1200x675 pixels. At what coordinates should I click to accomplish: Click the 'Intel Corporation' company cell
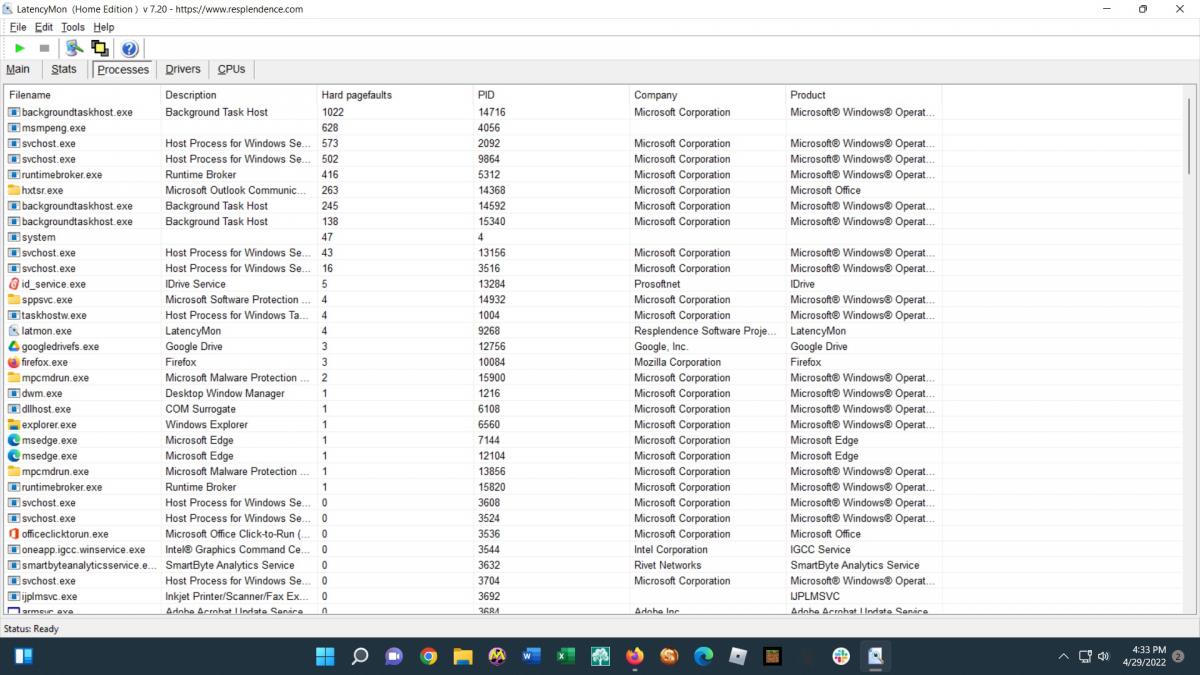click(671, 550)
